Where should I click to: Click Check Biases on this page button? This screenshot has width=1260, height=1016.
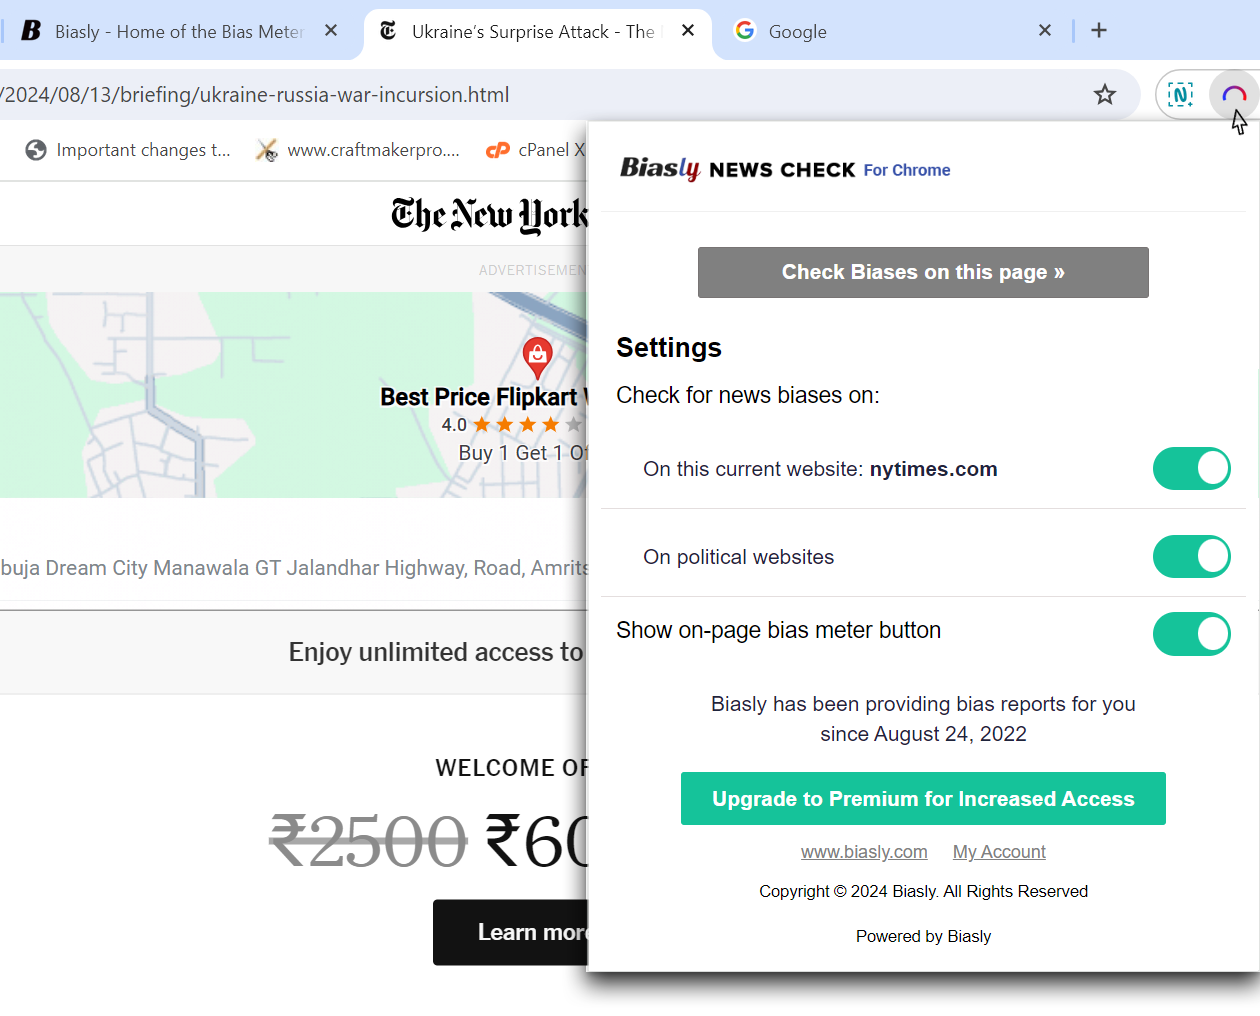coord(922,272)
